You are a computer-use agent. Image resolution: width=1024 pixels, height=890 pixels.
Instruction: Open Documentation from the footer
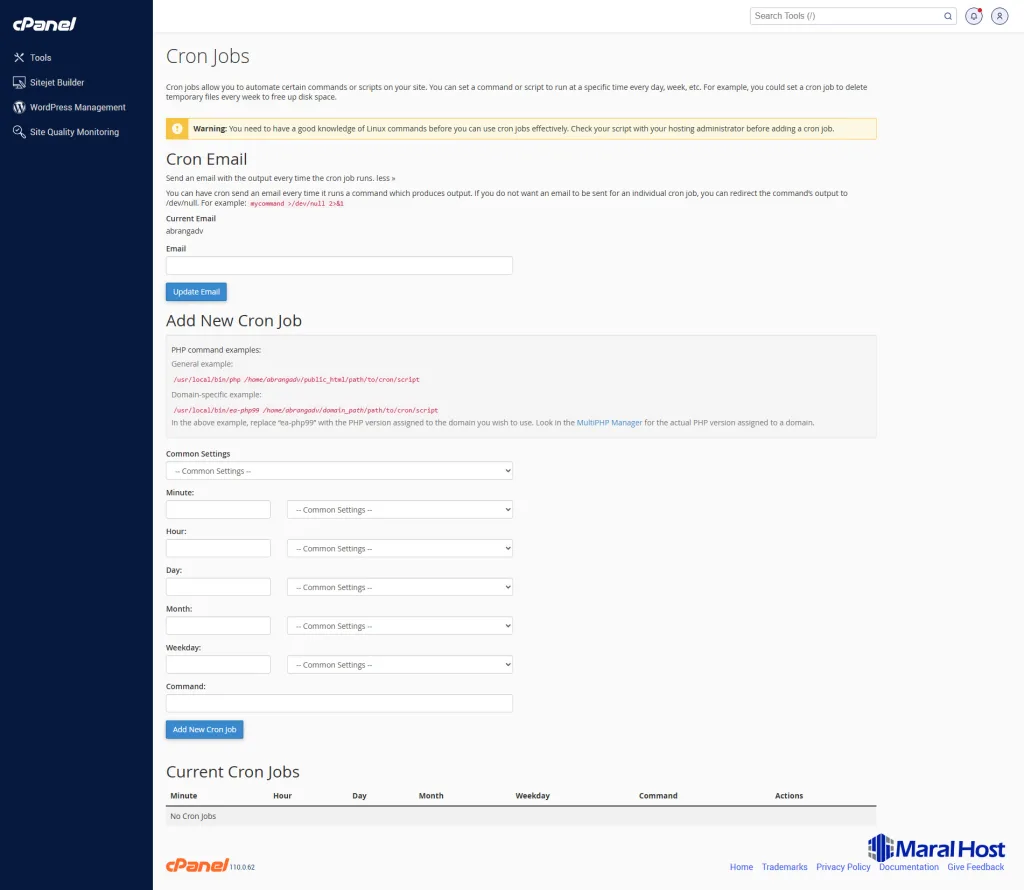click(909, 867)
